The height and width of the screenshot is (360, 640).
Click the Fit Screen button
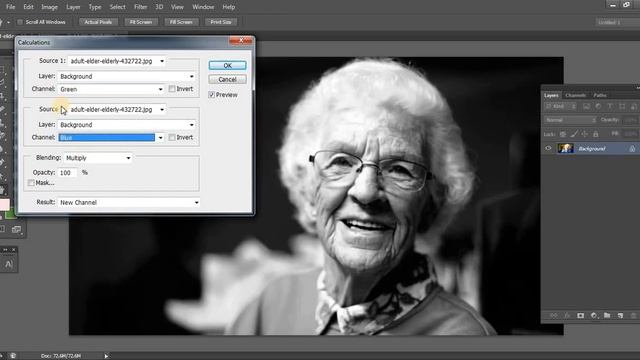[x=141, y=22]
